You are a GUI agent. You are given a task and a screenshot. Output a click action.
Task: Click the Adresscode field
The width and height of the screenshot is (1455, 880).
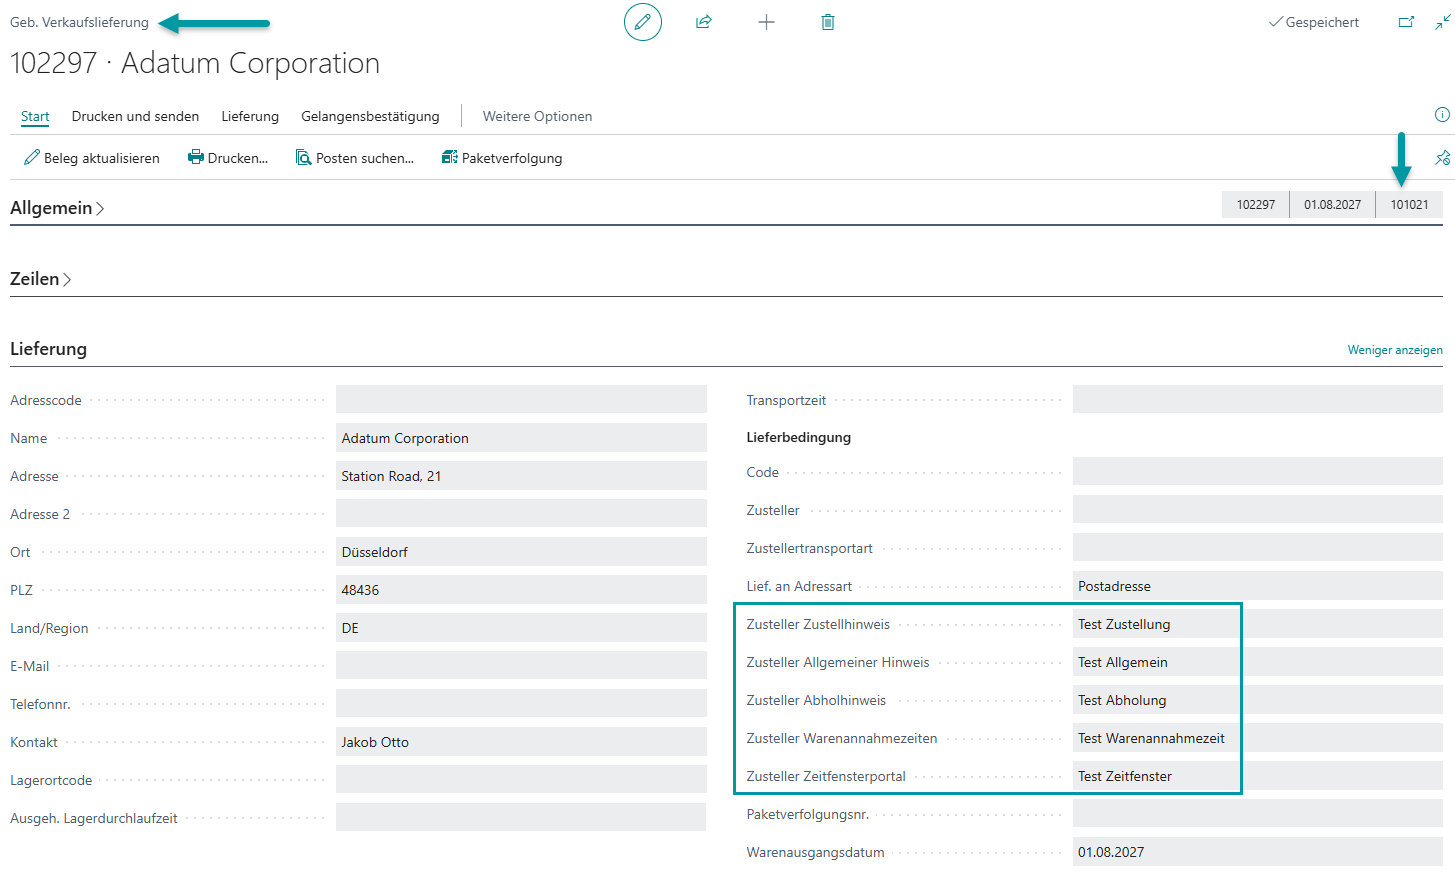[x=521, y=400]
